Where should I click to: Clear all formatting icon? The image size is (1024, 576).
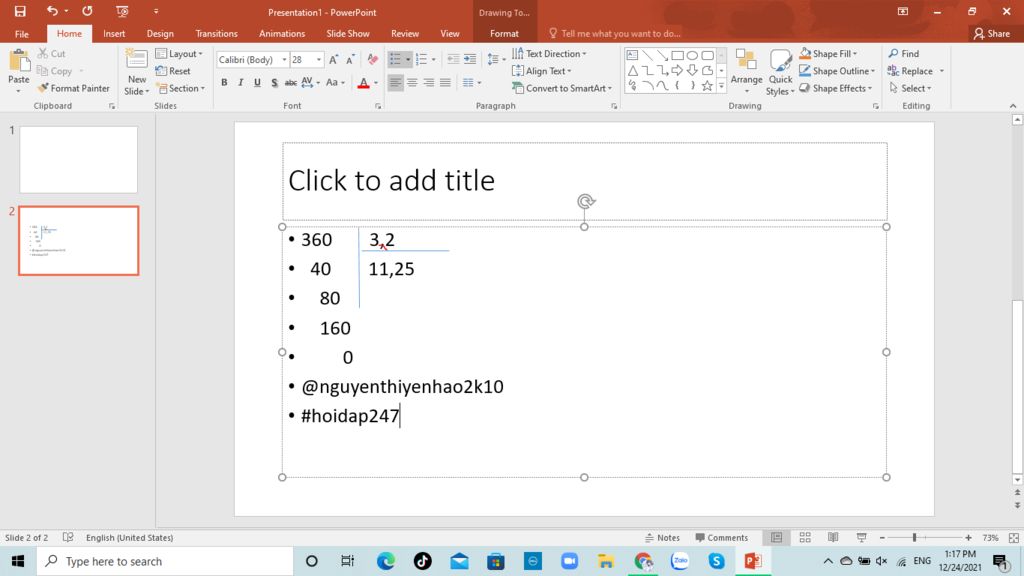point(373,59)
